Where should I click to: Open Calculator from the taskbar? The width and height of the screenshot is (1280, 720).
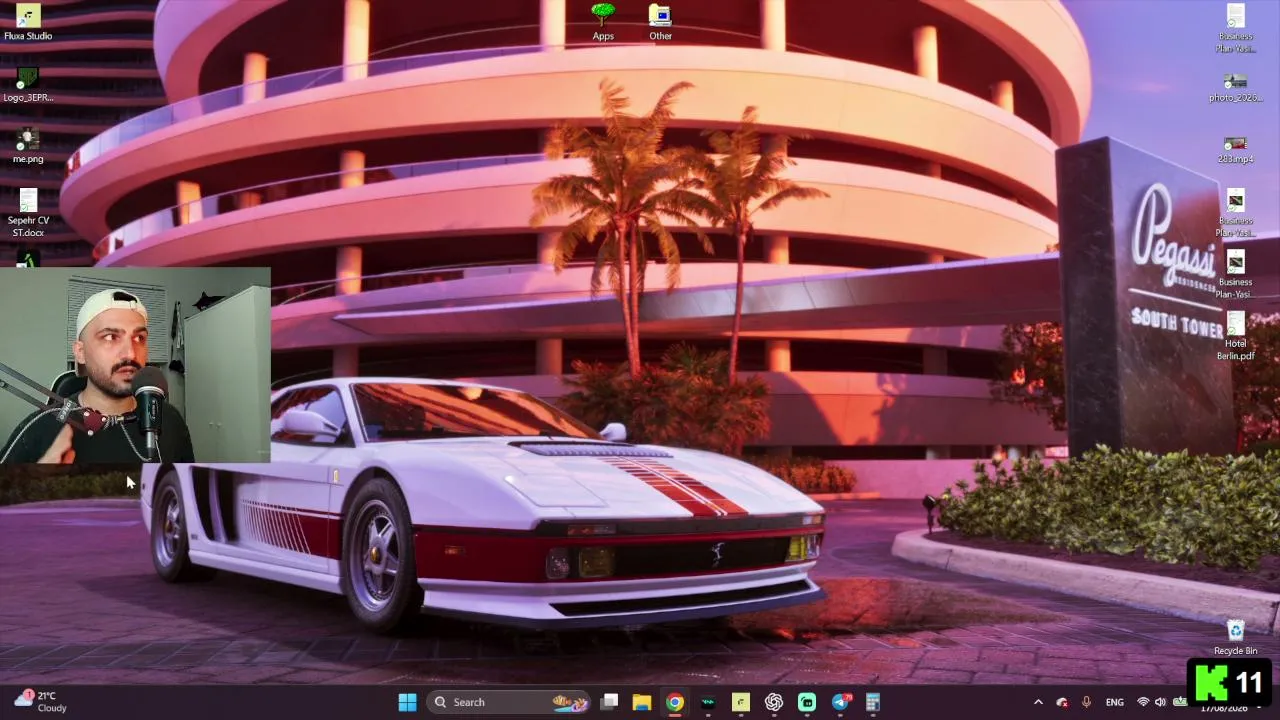pyautogui.click(x=873, y=702)
